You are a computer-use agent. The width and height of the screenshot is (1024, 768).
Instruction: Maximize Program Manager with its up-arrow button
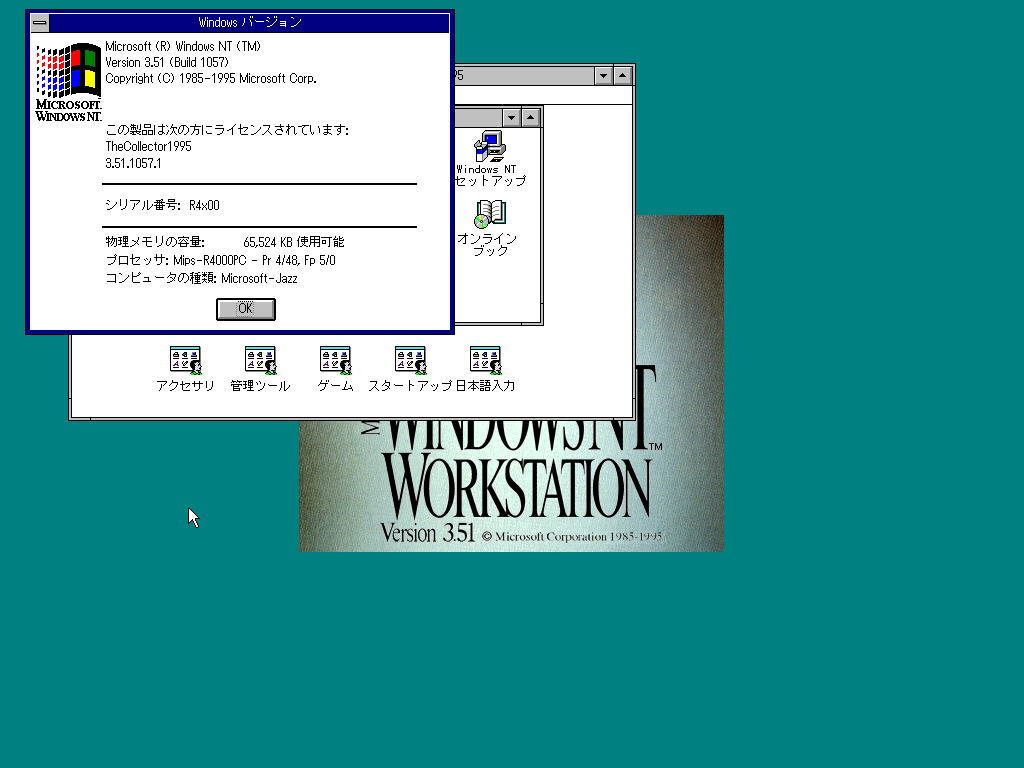623,76
